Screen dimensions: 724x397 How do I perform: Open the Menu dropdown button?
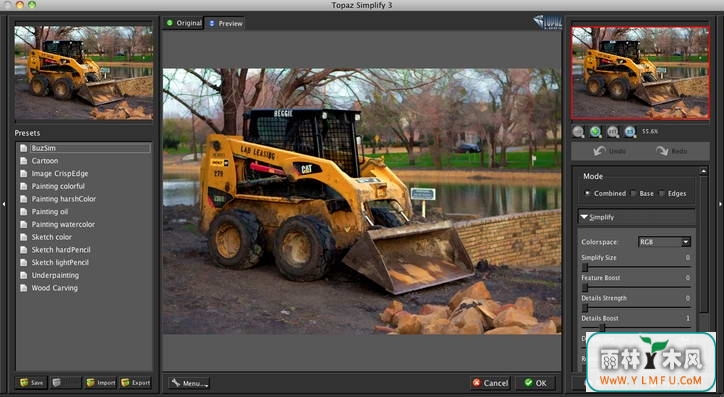coord(189,383)
